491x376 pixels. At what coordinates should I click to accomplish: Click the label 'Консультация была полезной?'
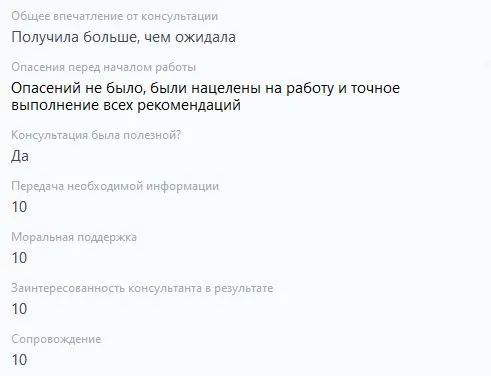pyautogui.click(x=96, y=135)
